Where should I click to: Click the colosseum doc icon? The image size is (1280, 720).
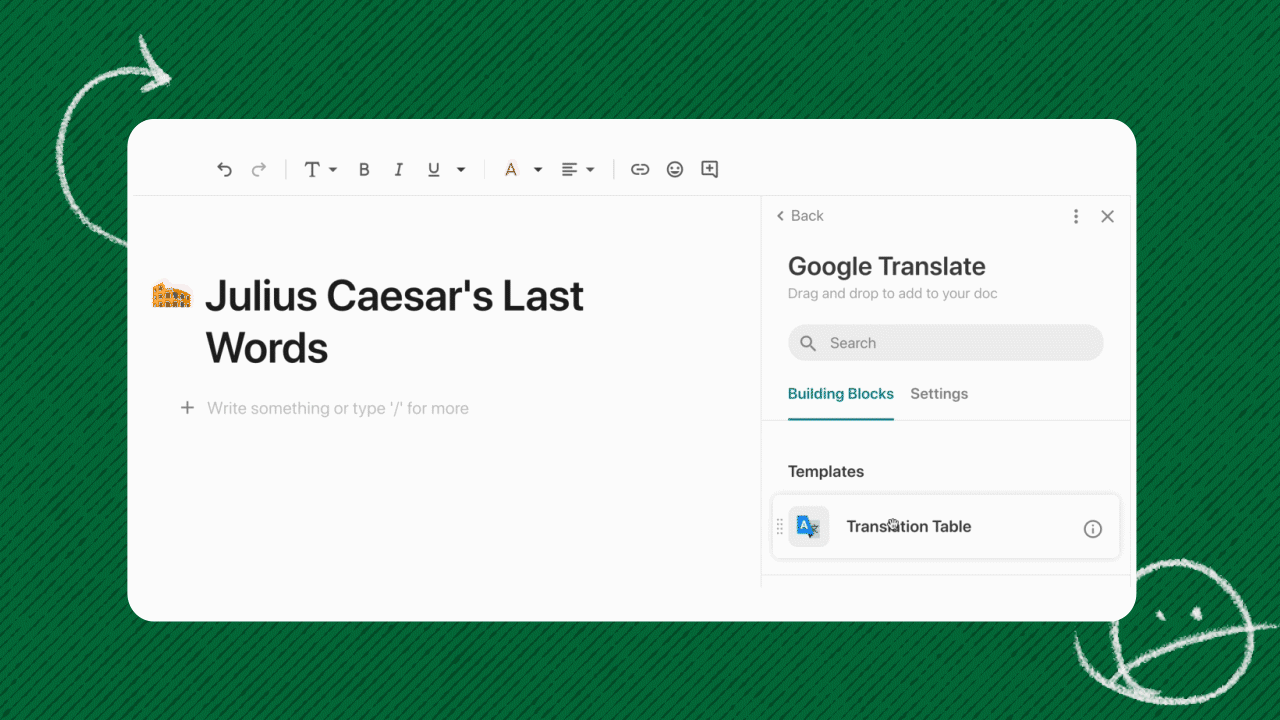click(171, 295)
